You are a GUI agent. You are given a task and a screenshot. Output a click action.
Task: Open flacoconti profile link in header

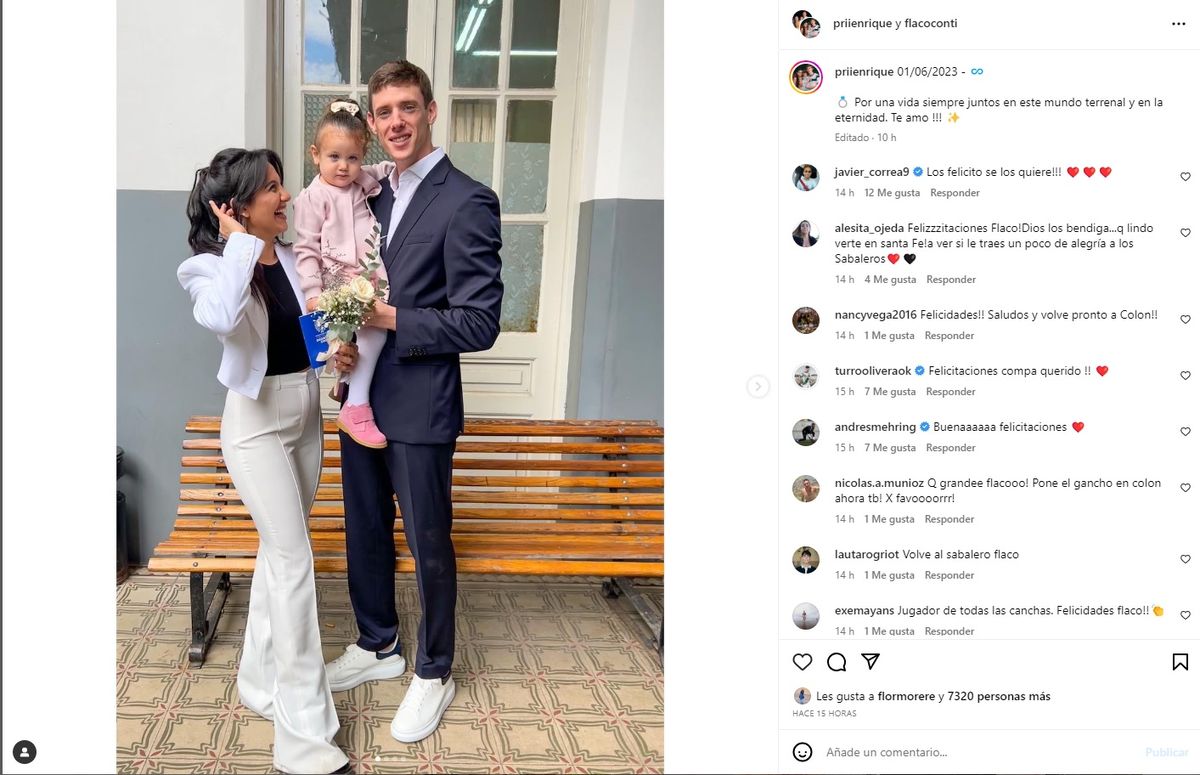(x=930, y=23)
